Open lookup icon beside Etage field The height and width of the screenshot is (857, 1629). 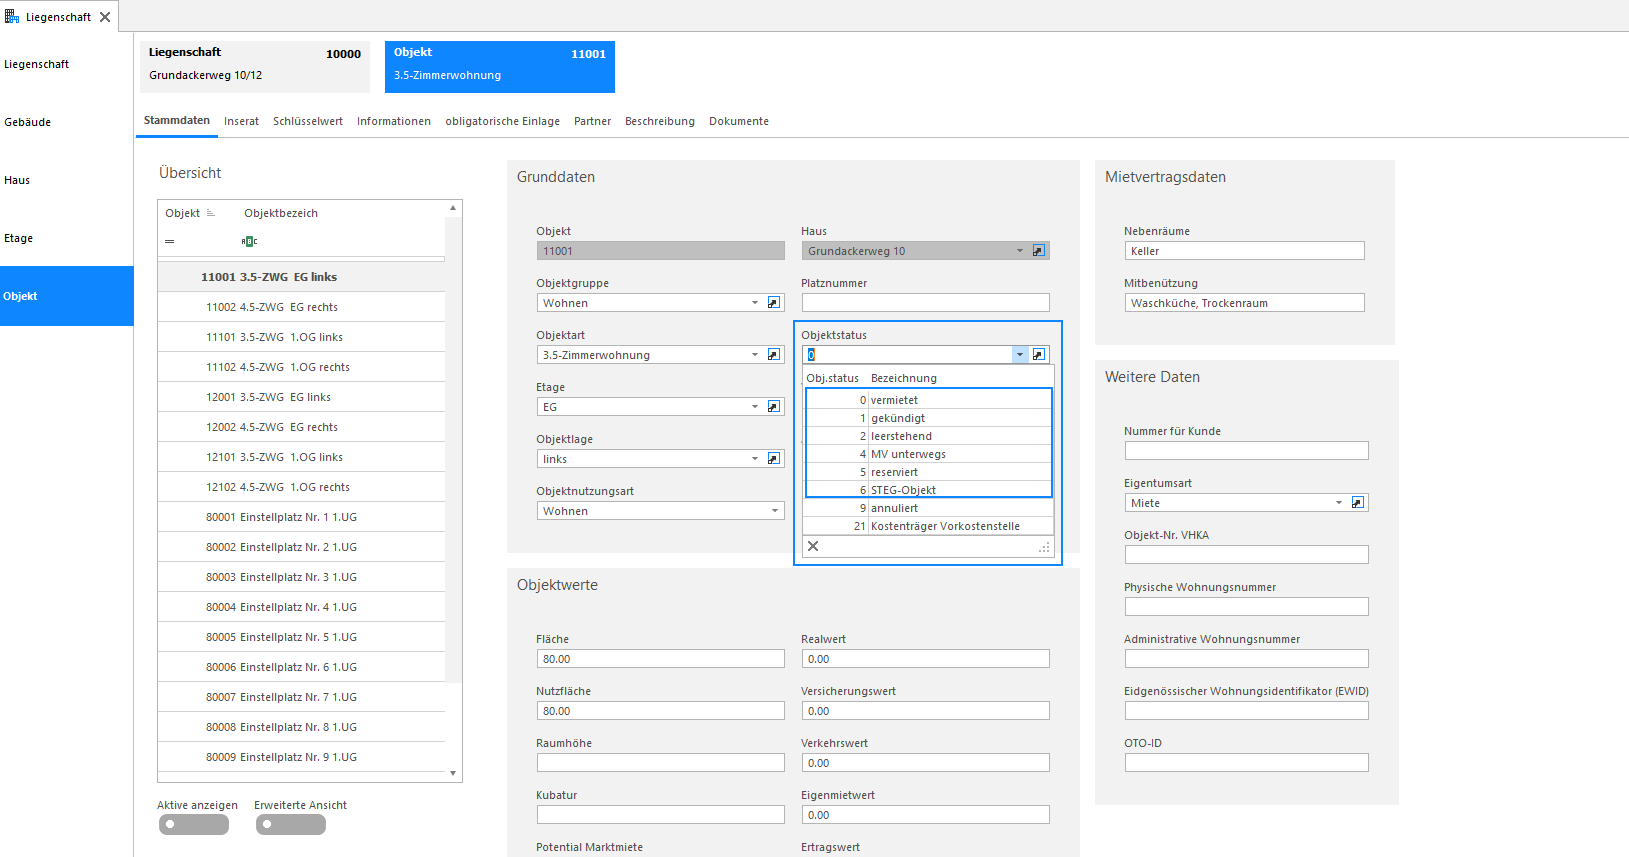(x=774, y=407)
